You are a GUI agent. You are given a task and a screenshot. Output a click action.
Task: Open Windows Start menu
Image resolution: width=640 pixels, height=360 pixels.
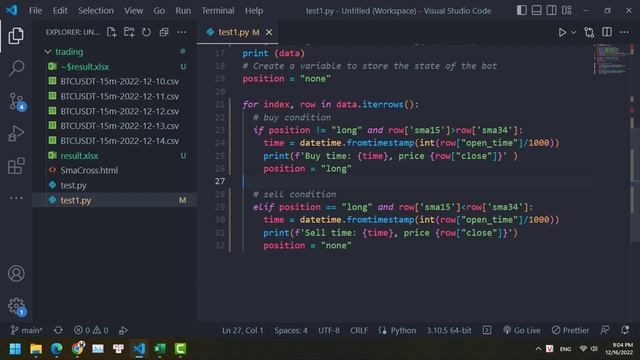click(x=16, y=349)
